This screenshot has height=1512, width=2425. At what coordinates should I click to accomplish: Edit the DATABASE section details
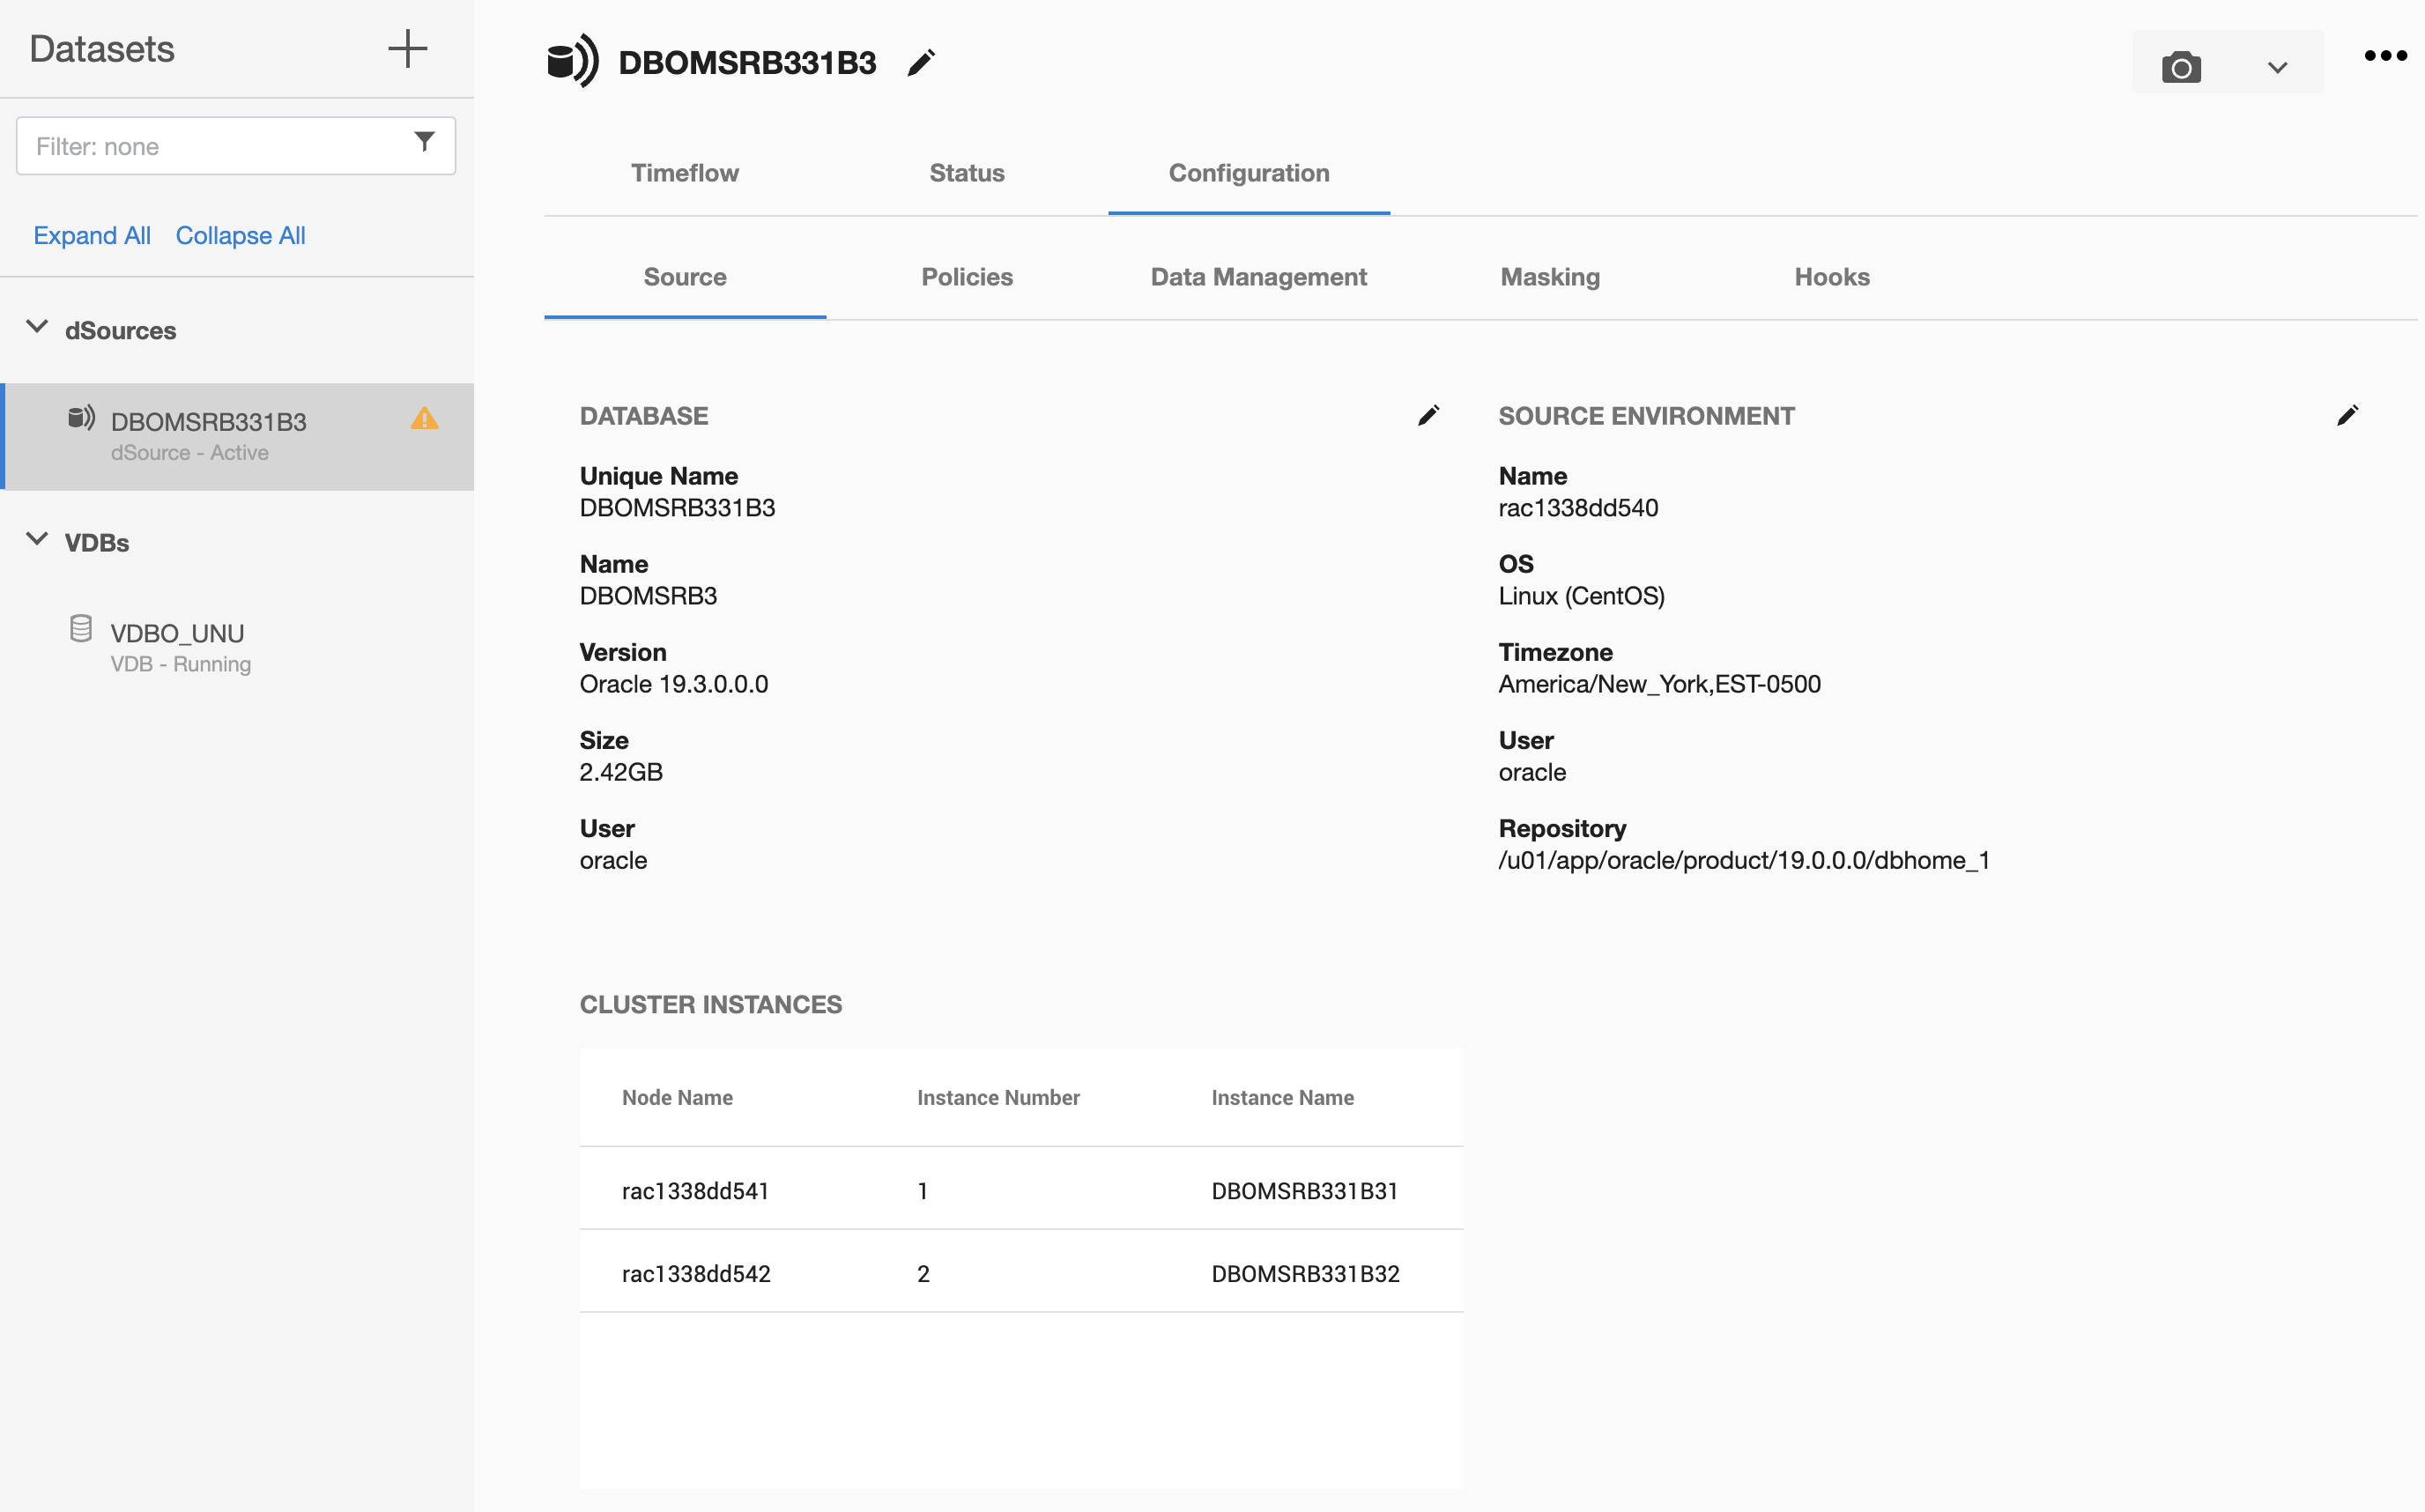click(x=1428, y=415)
